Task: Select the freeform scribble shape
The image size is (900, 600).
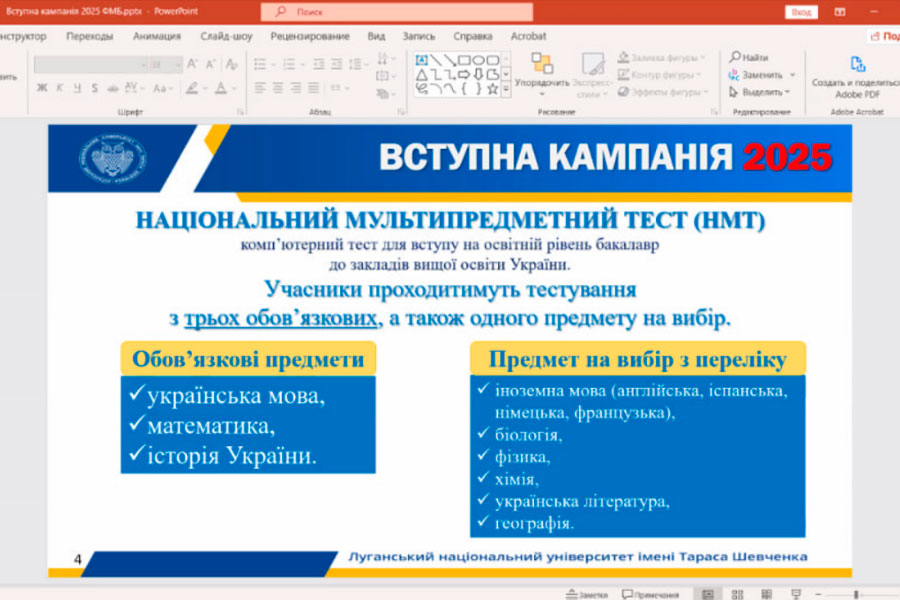Action: (x=422, y=89)
